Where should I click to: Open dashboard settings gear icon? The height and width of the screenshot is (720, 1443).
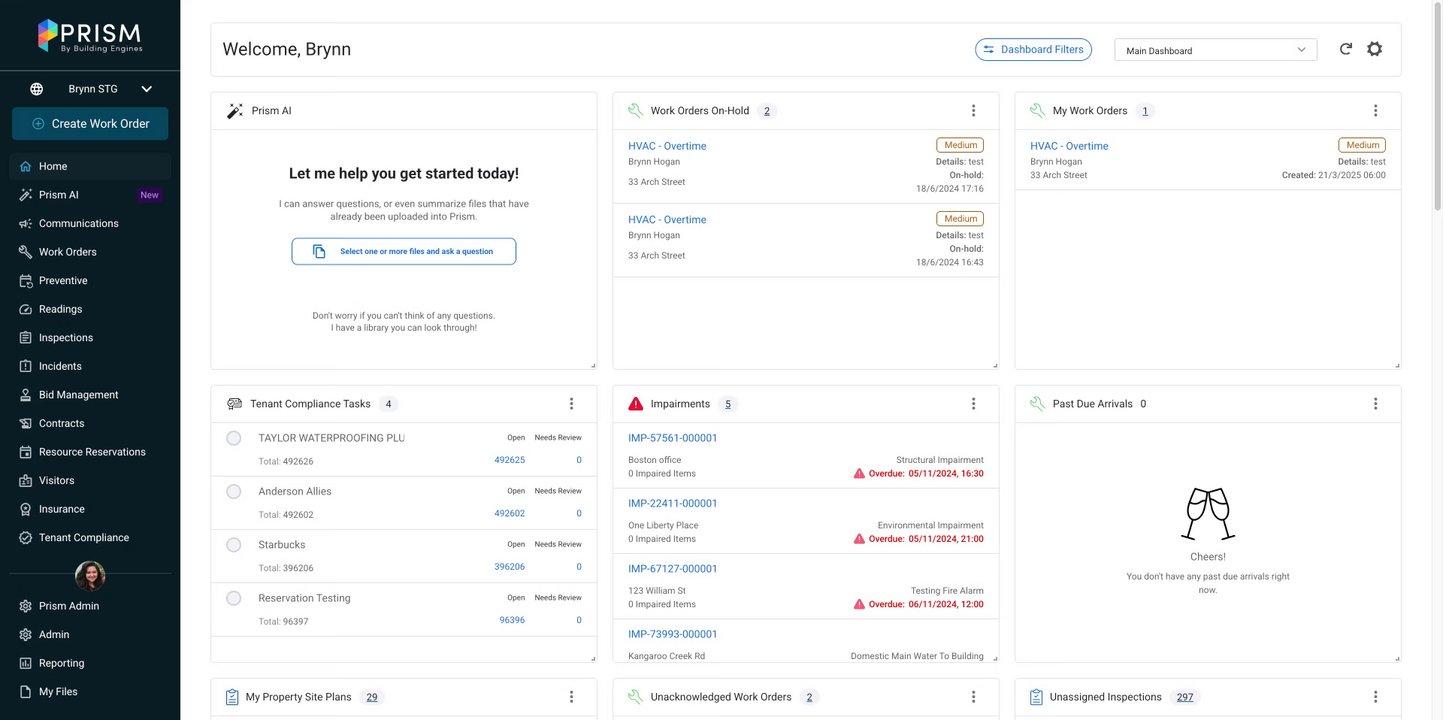[1375, 49]
